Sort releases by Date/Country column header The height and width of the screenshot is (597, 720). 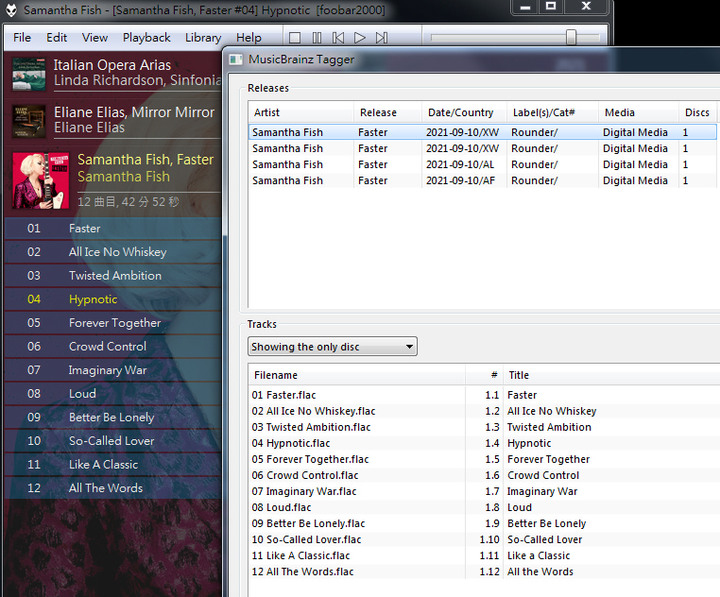[x=465, y=113]
